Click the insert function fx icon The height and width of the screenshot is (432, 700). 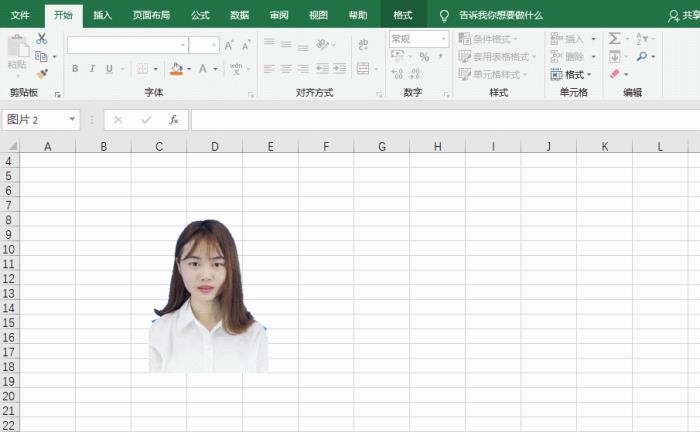click(x=173, y=119)
